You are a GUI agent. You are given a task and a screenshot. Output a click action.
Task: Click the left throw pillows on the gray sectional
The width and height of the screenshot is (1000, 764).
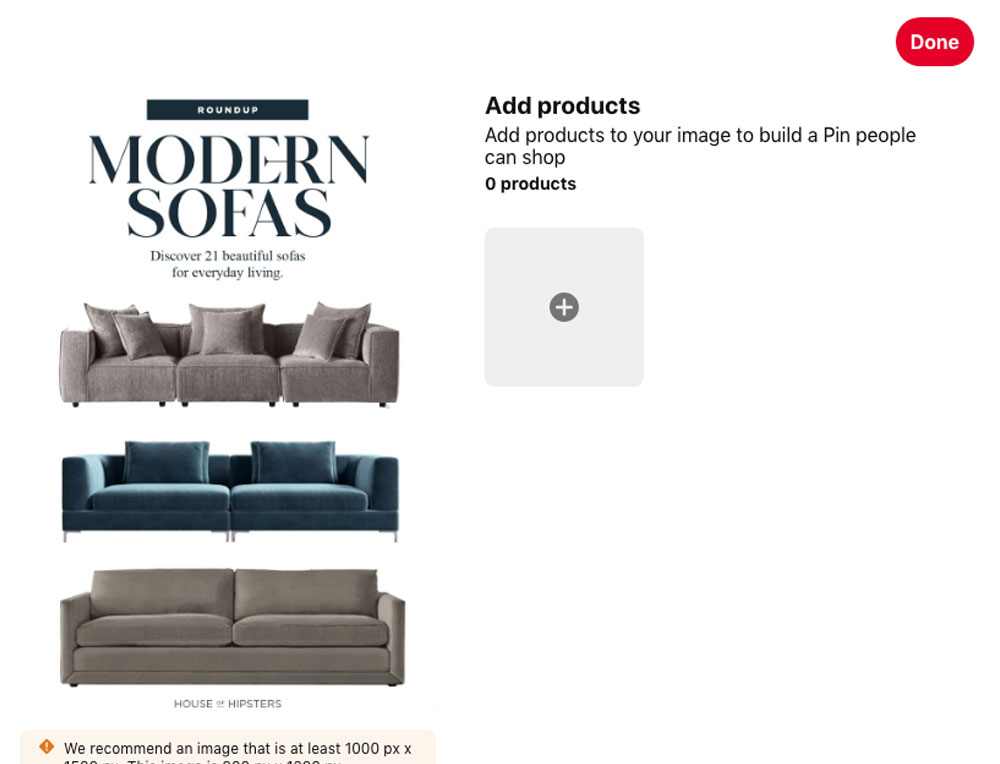126,331
